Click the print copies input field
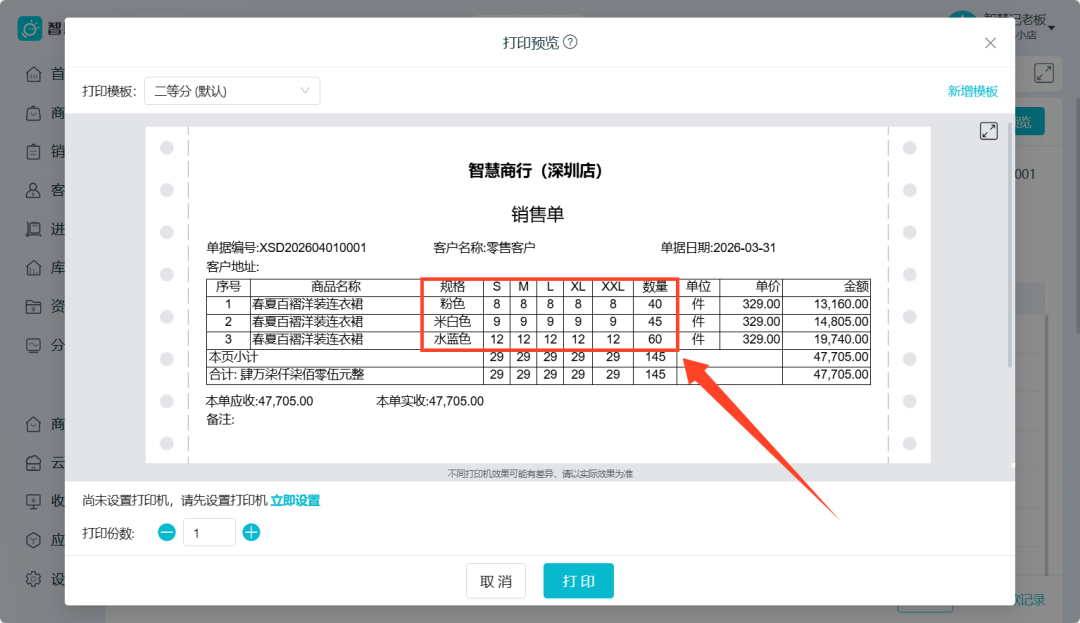 click(x=209, y=533)
